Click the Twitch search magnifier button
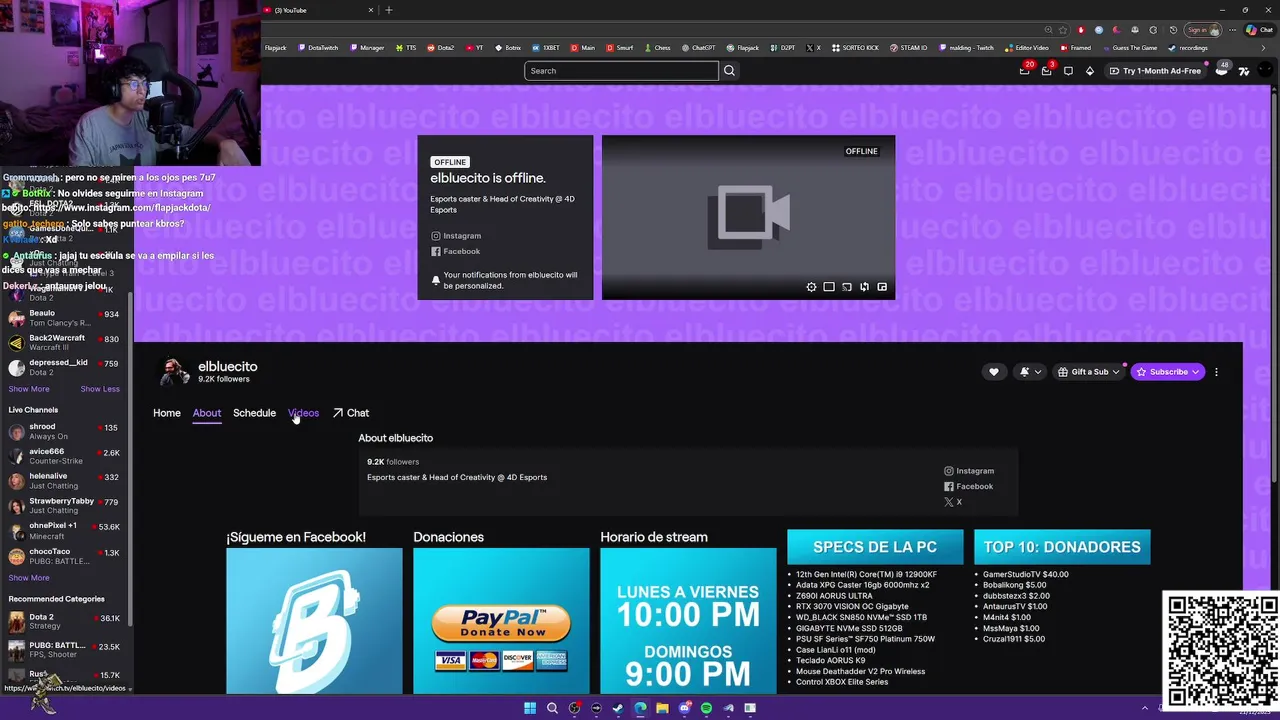Viewport: 1280px width, 720px height. click(x=729, y=71)
